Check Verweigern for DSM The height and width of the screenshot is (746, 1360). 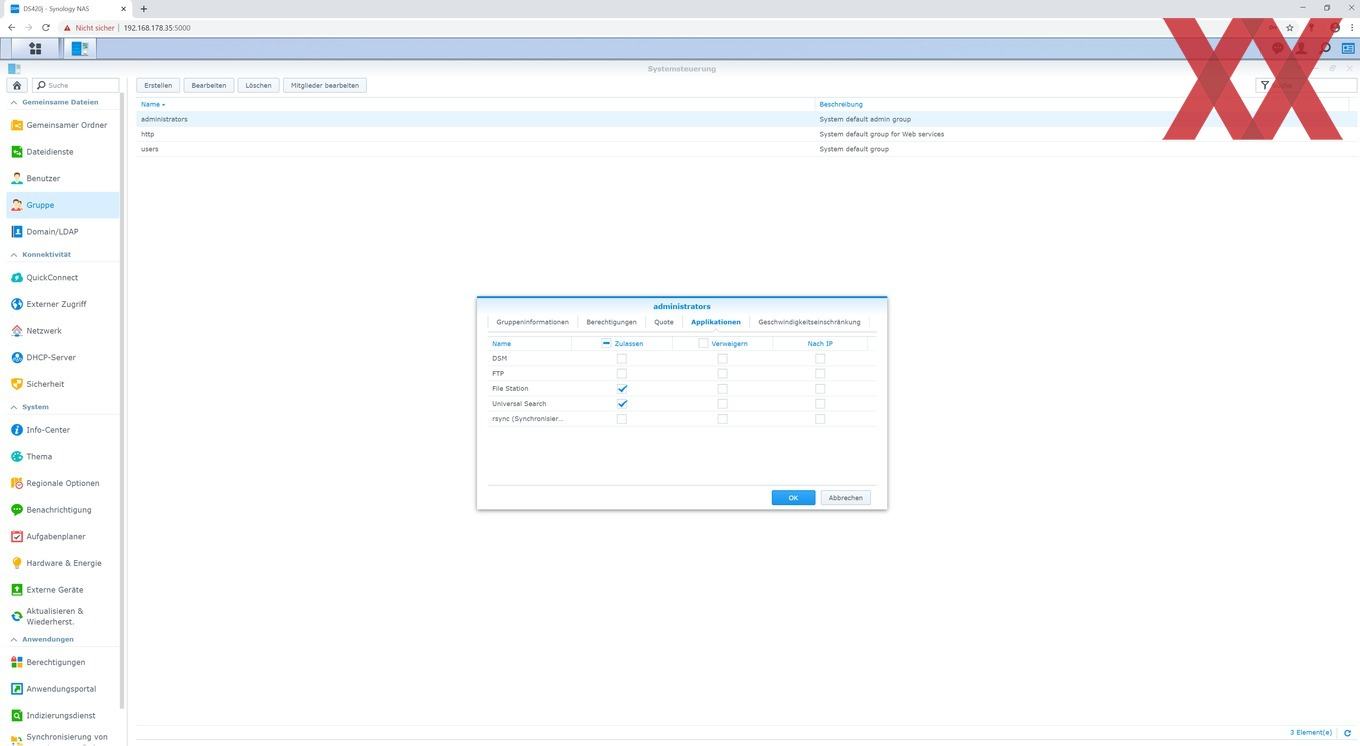(x=722, y=358)
